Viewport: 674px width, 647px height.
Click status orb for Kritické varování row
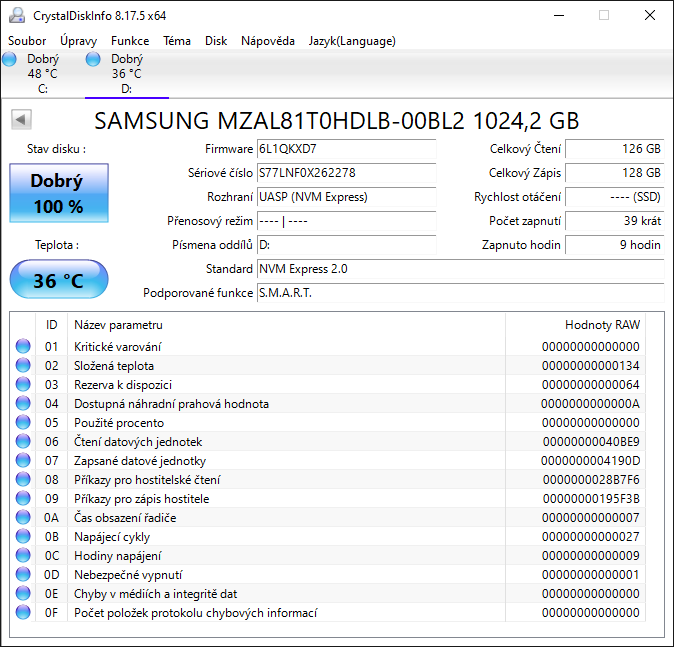coord(23,346)
